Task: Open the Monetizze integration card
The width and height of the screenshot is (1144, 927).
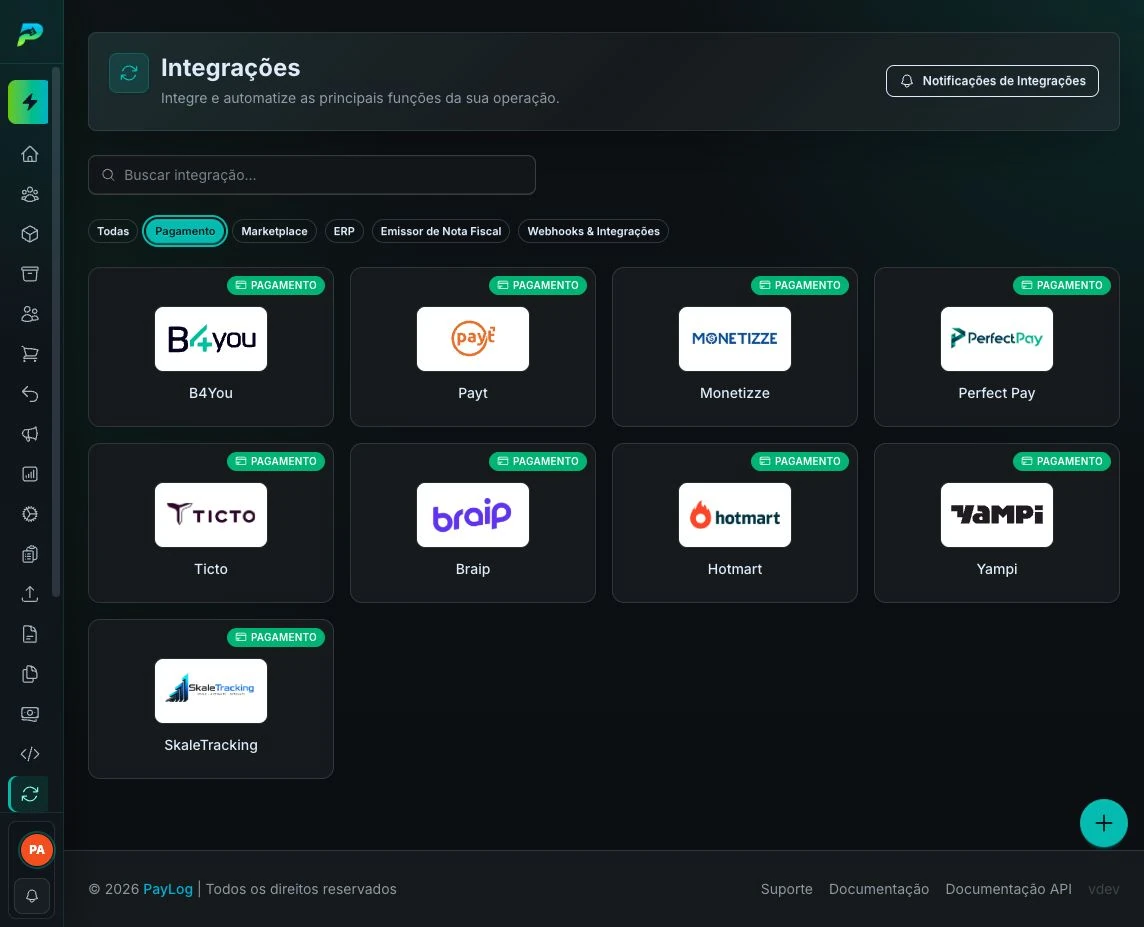Action: tap(735, 347)
